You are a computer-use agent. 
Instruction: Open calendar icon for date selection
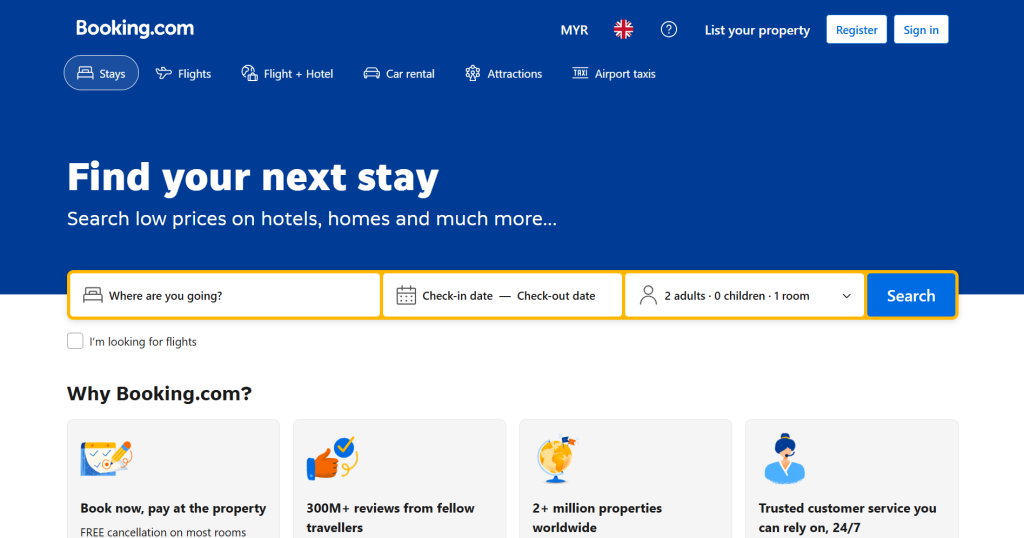[x=406, y=295]
